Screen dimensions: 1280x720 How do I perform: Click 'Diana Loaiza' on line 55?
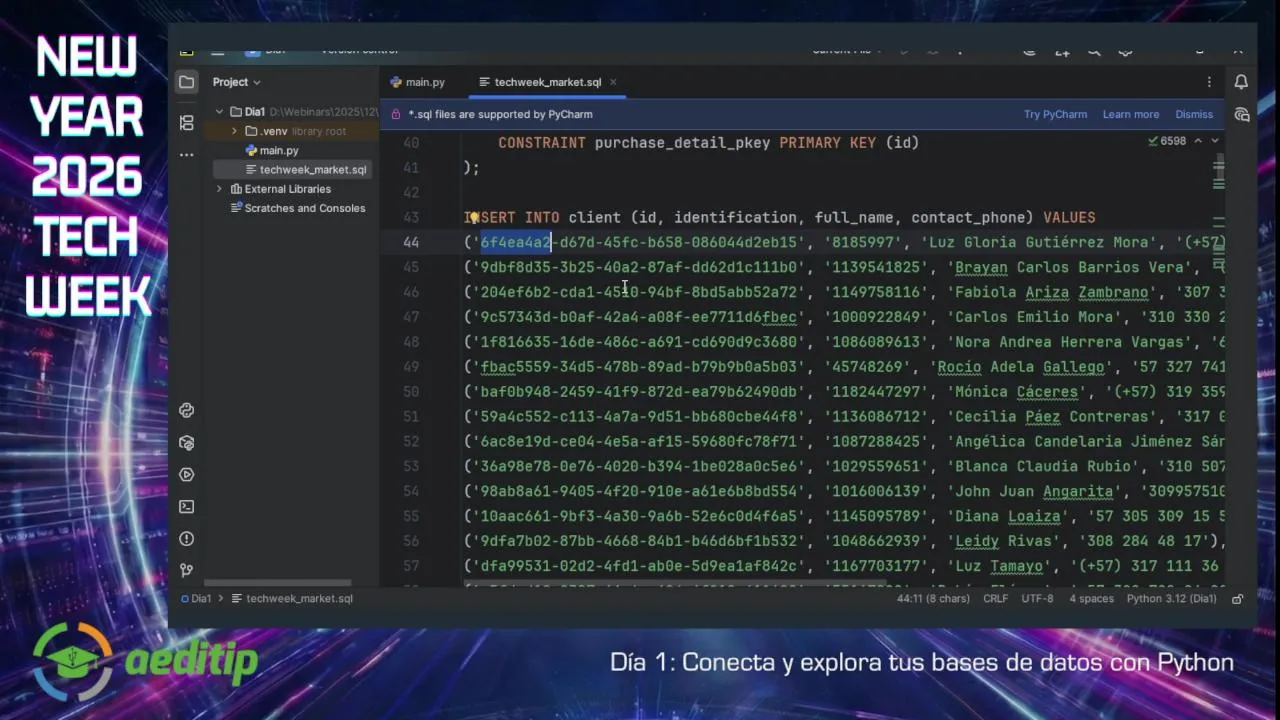(x=1007, y=516)
